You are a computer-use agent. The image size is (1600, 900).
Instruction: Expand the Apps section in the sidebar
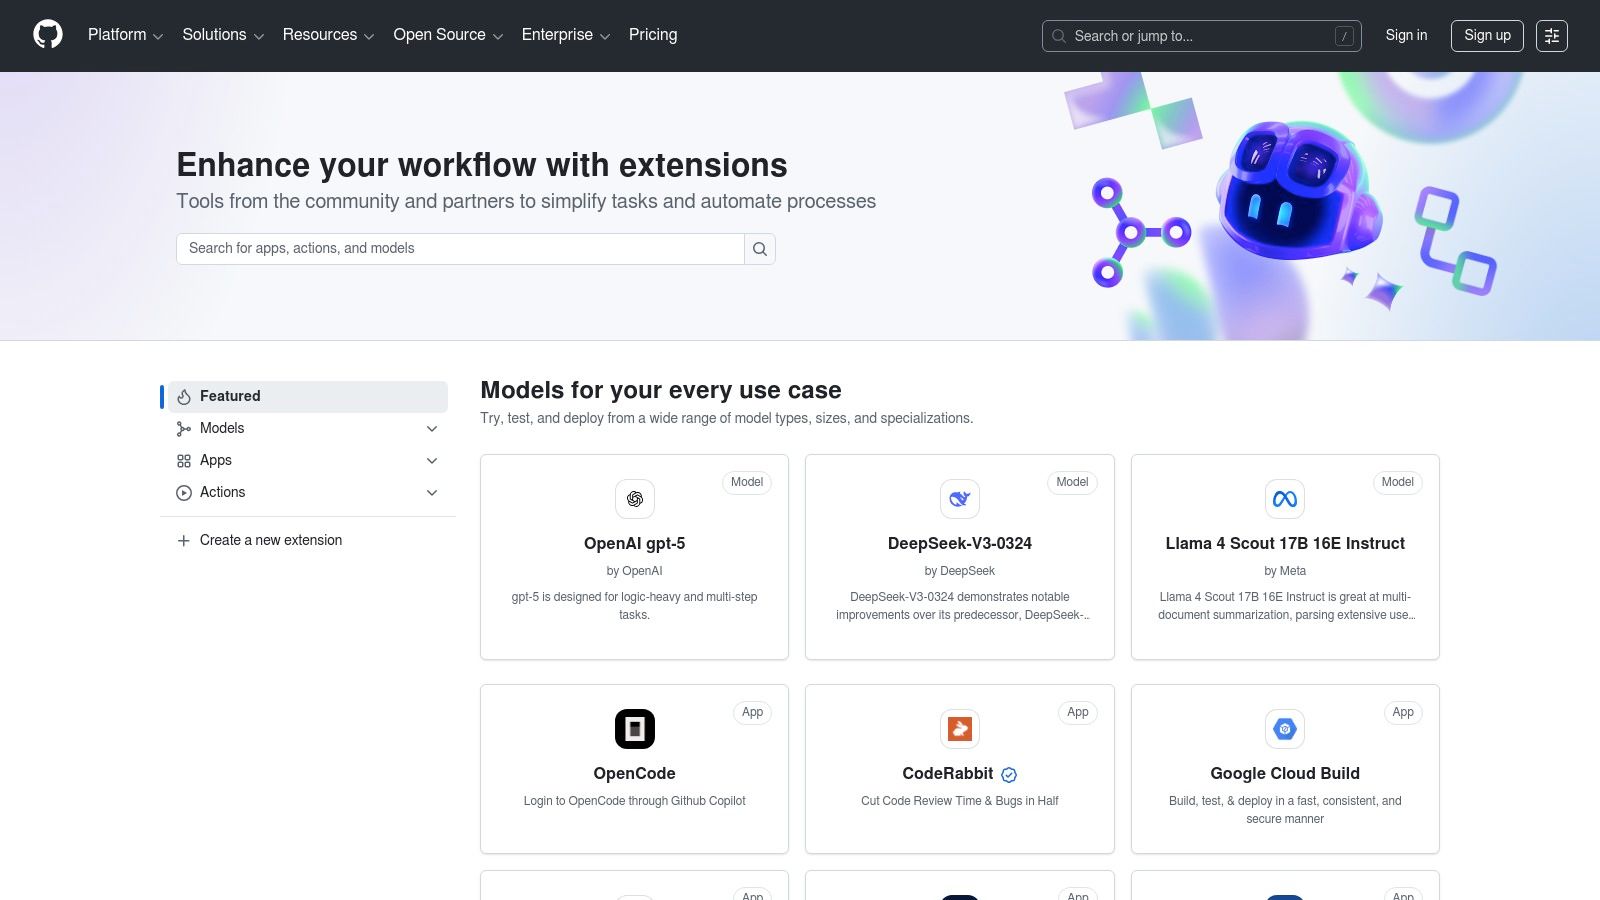pos(432,460)
